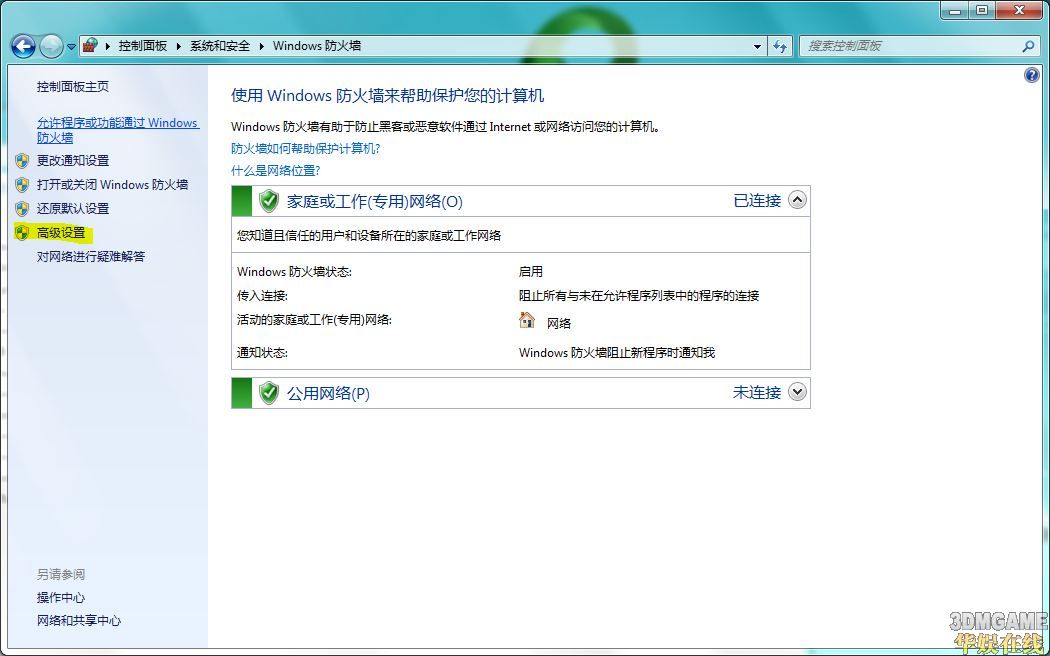Viewport: 1050px width, 656px height.
Task: Open 操作中心 link
Action: (x=60, y=598)
